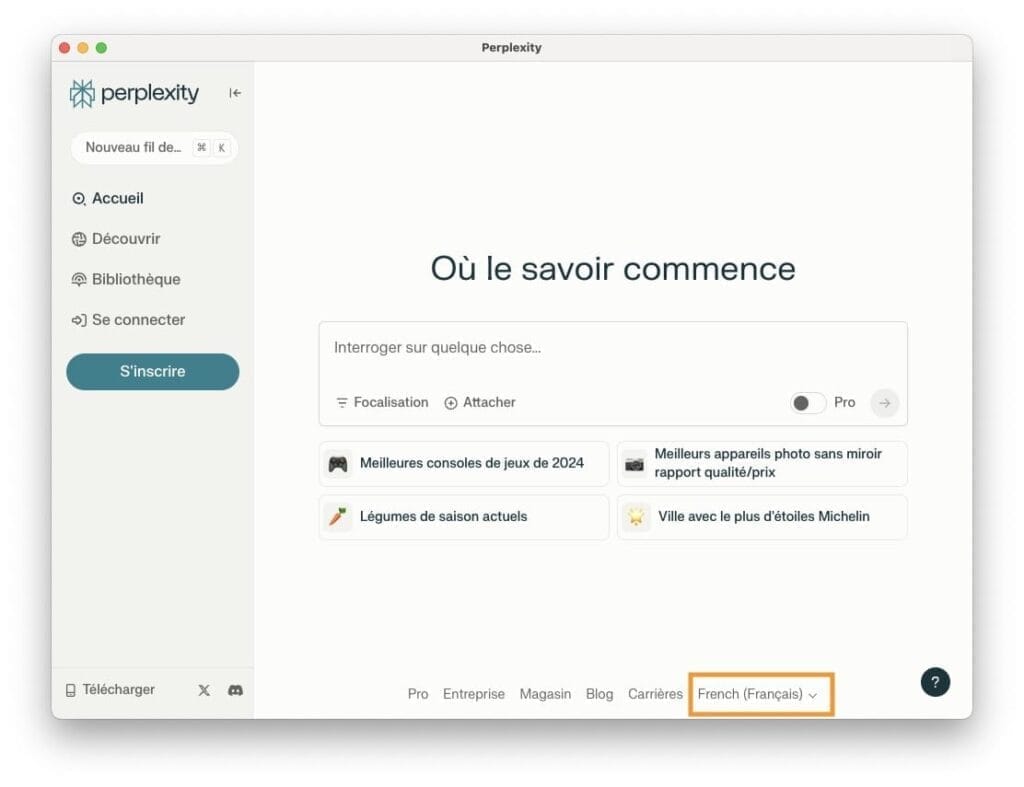Click the Télécharger download icon
The height and width of the screenshot is (787, 1024).
pos(69,689)
